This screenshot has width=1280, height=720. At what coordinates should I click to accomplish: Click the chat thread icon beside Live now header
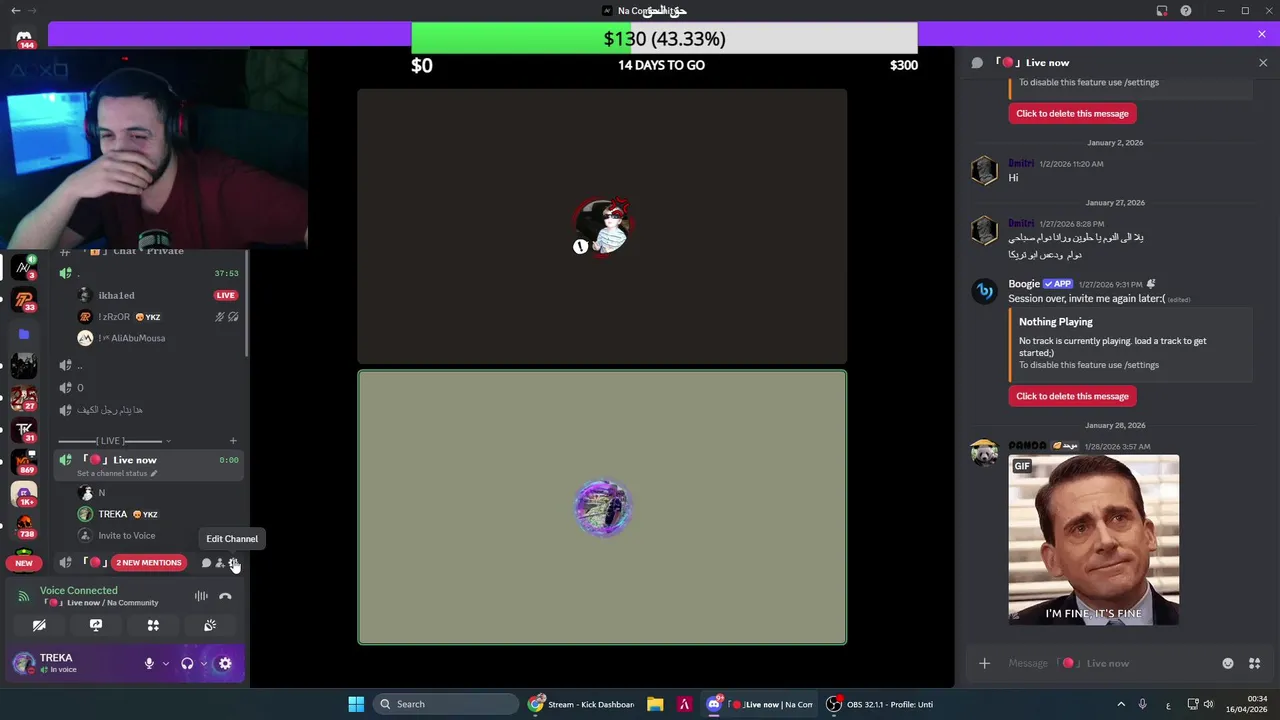click(977, 62)
